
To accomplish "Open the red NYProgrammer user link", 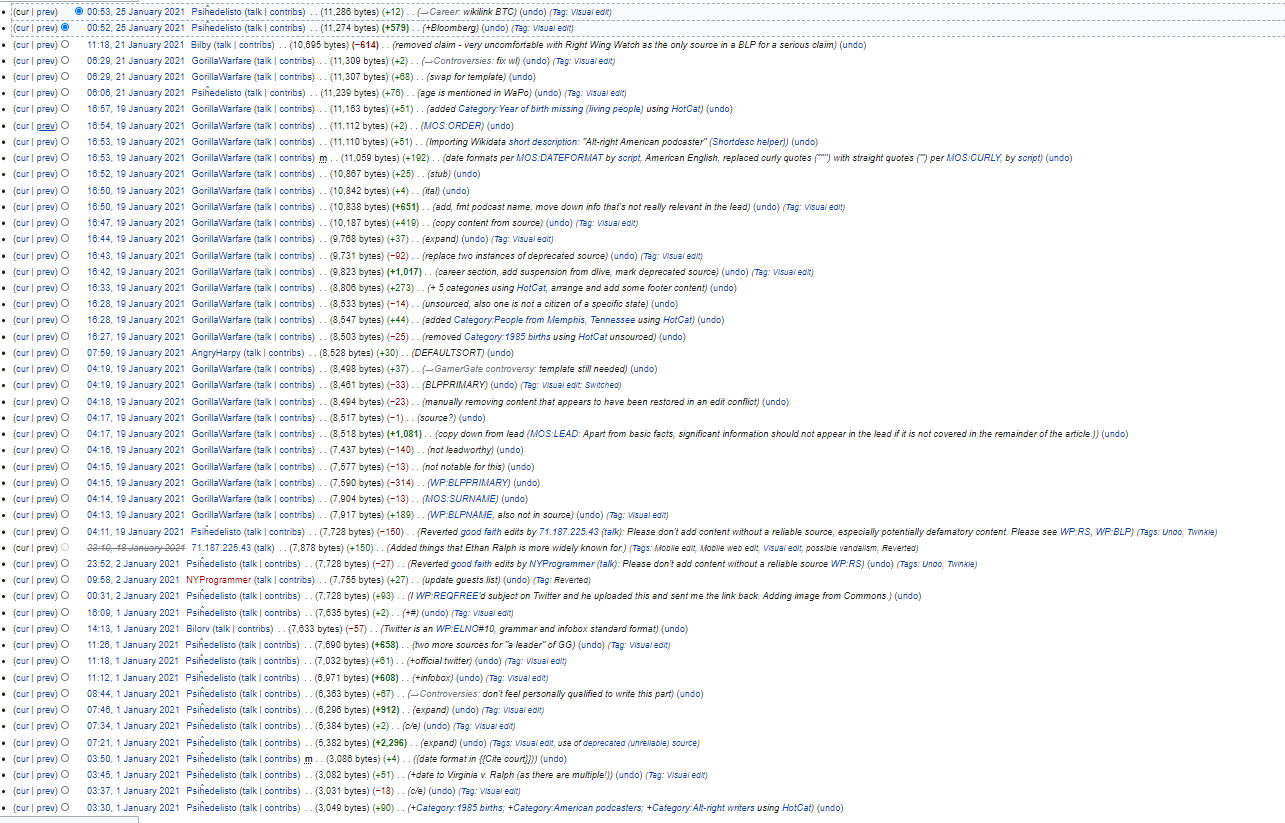I will [217, 580].
